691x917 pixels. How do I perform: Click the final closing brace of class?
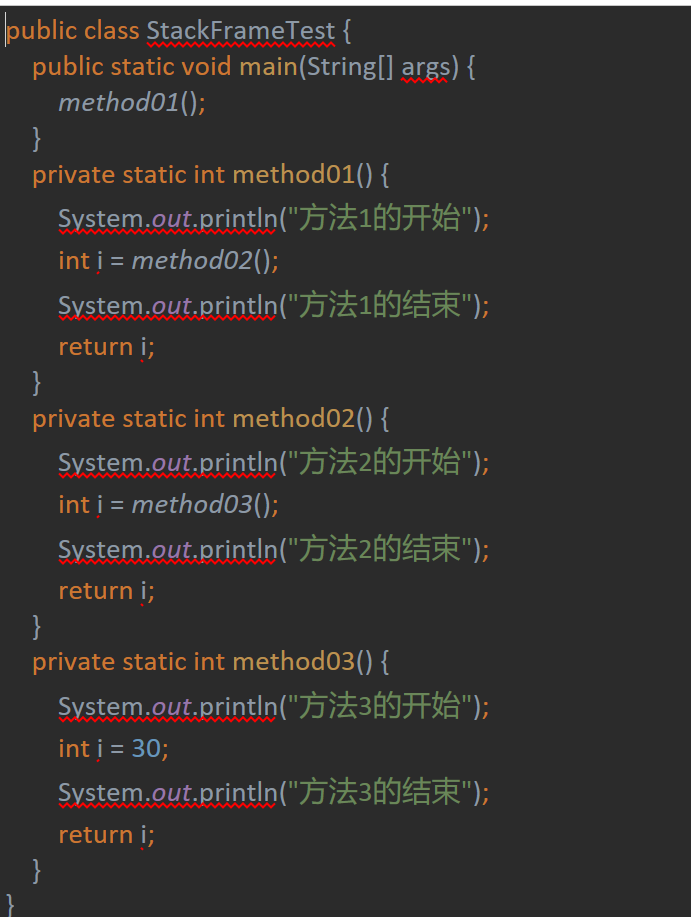click(10, 904)
